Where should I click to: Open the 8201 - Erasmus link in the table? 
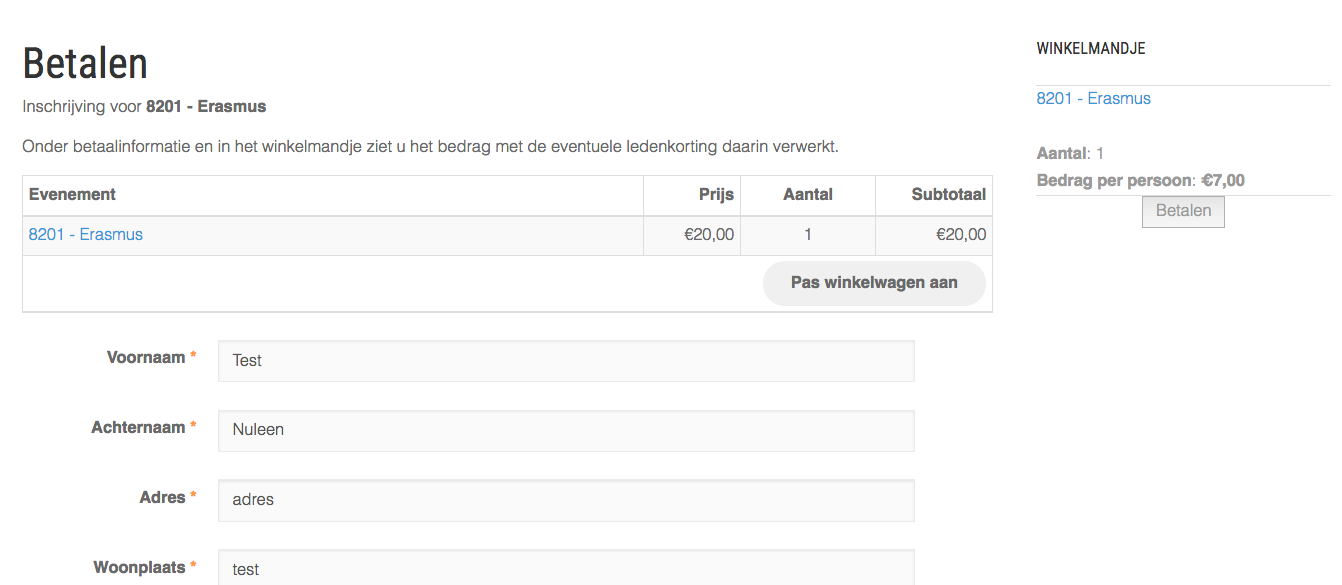pyautogui.click(x=85, y=235)
